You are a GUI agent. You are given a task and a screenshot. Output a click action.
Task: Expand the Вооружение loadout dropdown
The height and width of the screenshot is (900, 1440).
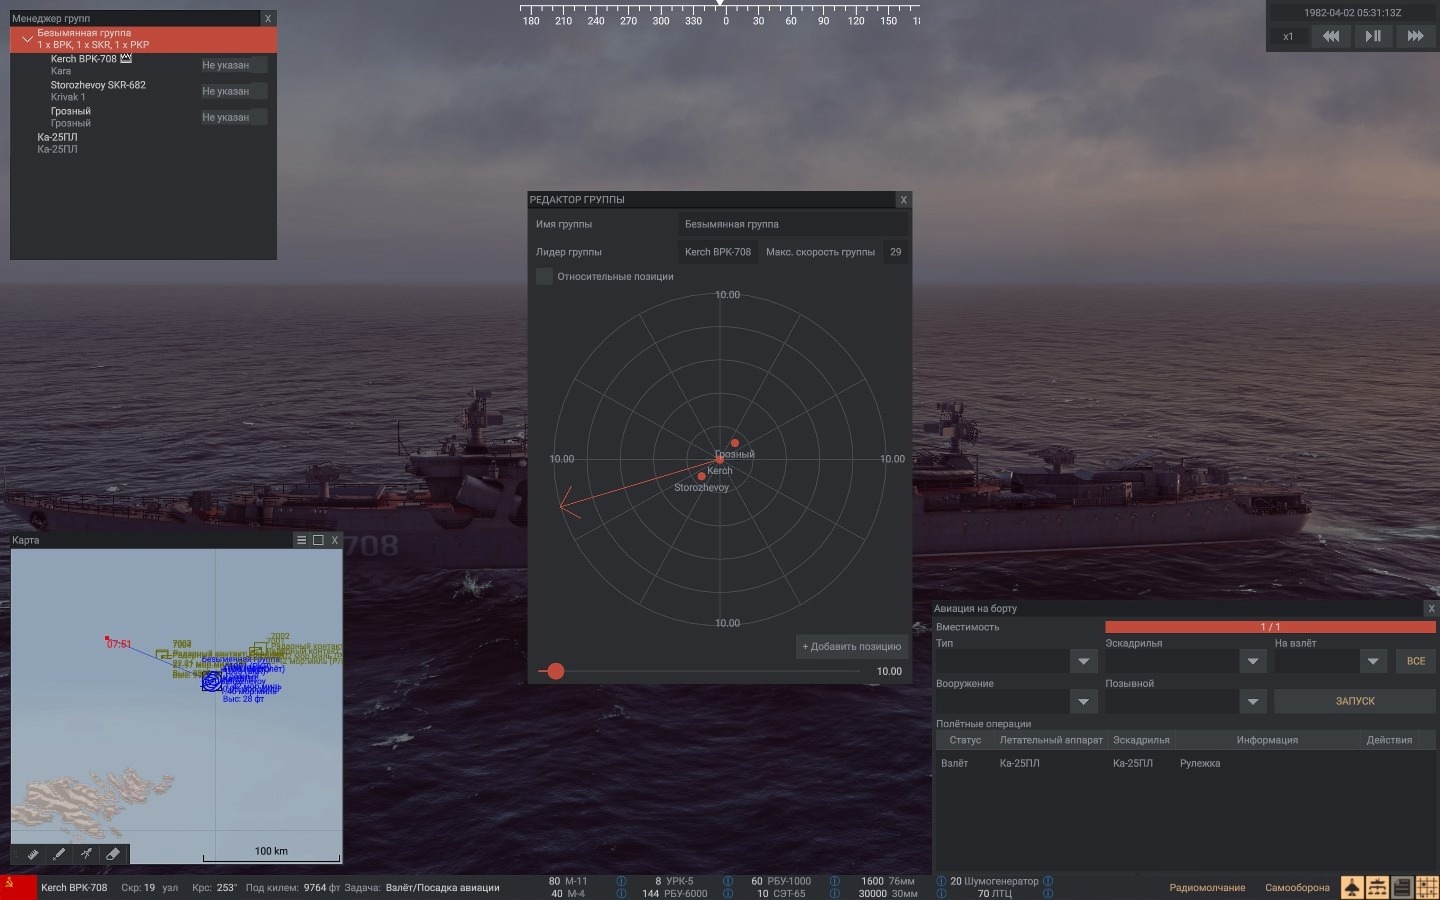[1083, 702]
